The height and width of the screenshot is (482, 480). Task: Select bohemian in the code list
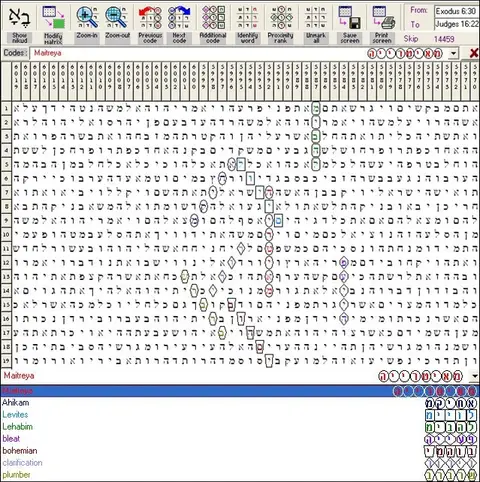coord(19,451)
